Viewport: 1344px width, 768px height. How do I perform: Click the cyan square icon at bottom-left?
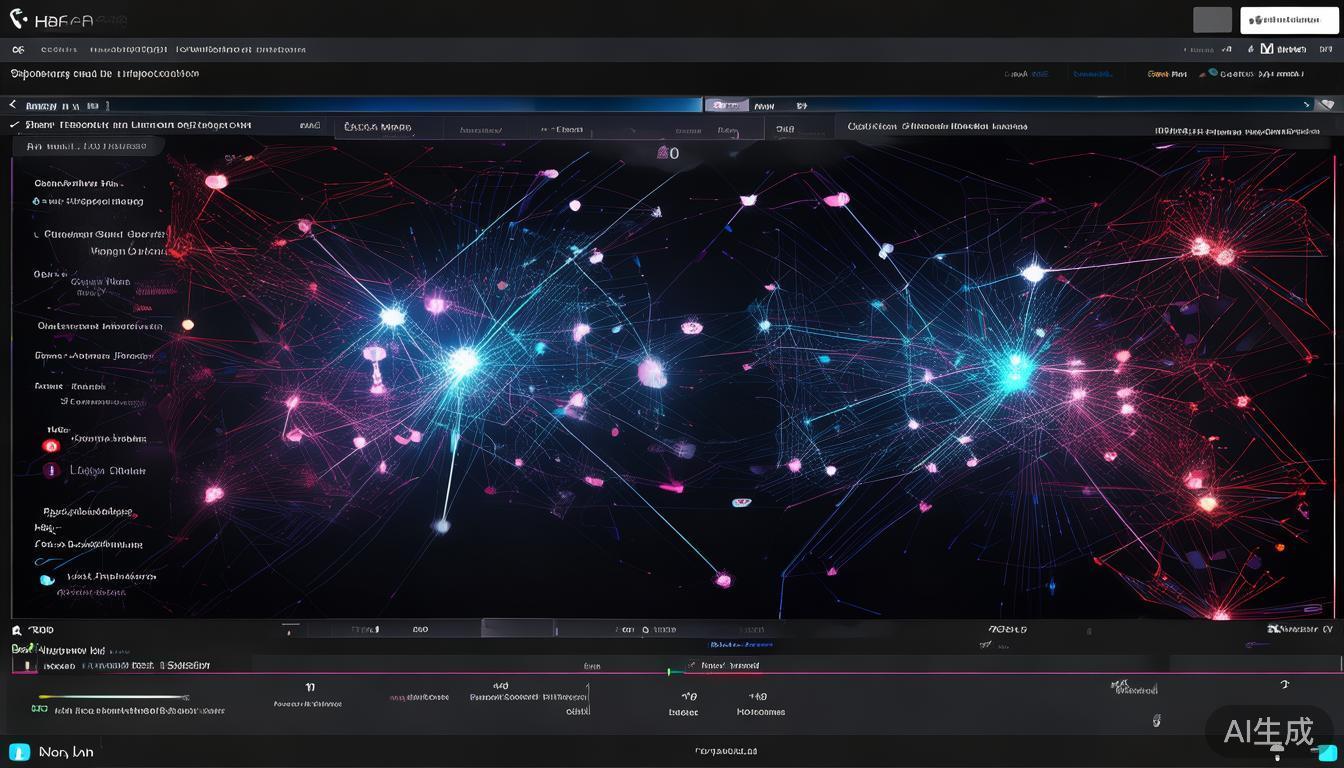(x=19, y=752)
